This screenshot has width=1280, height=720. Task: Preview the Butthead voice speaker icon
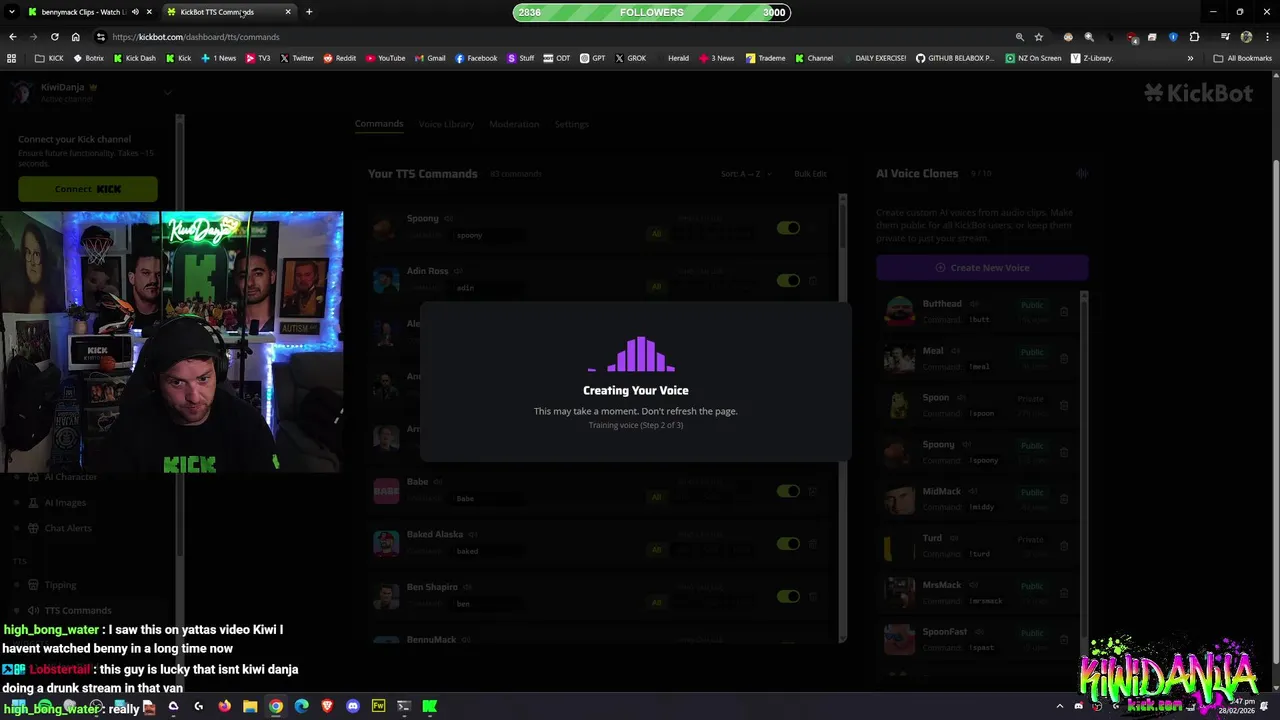point(972,304)
